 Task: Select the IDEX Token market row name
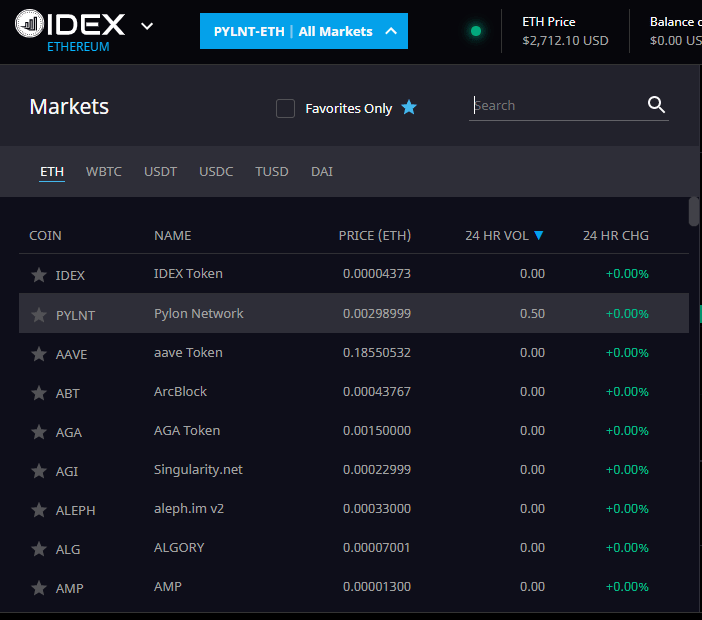(x=188, y=274)
